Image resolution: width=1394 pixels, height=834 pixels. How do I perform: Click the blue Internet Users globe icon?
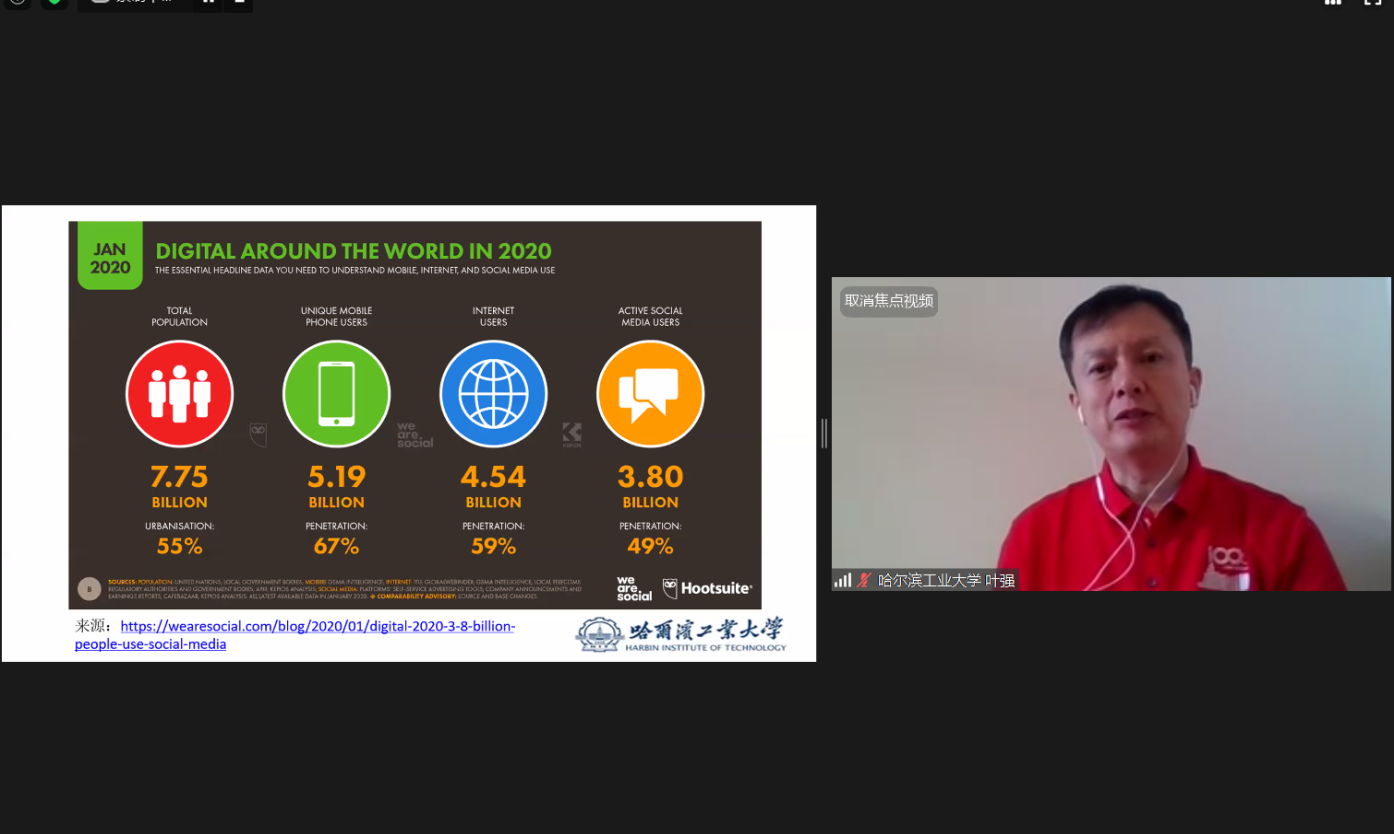[x=493, y=394]
